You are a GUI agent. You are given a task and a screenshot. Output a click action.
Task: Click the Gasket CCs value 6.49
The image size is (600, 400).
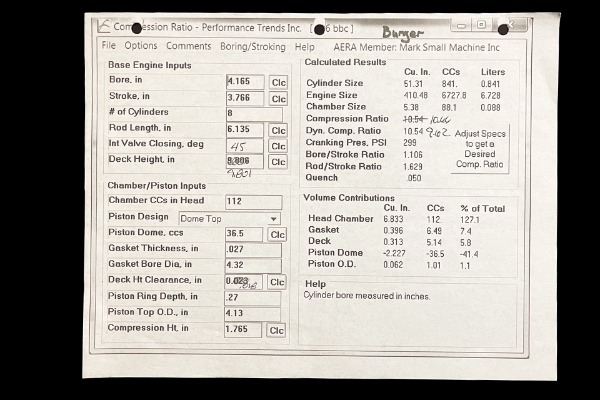coord(434,231)
